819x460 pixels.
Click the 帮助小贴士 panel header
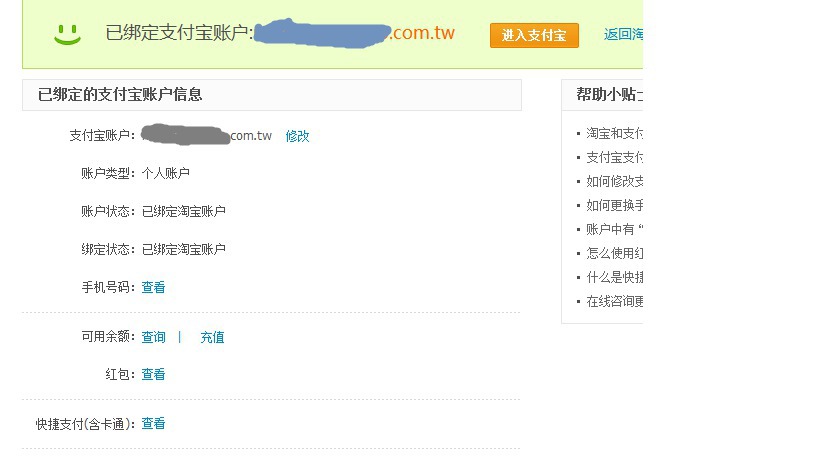pos(602,95)
